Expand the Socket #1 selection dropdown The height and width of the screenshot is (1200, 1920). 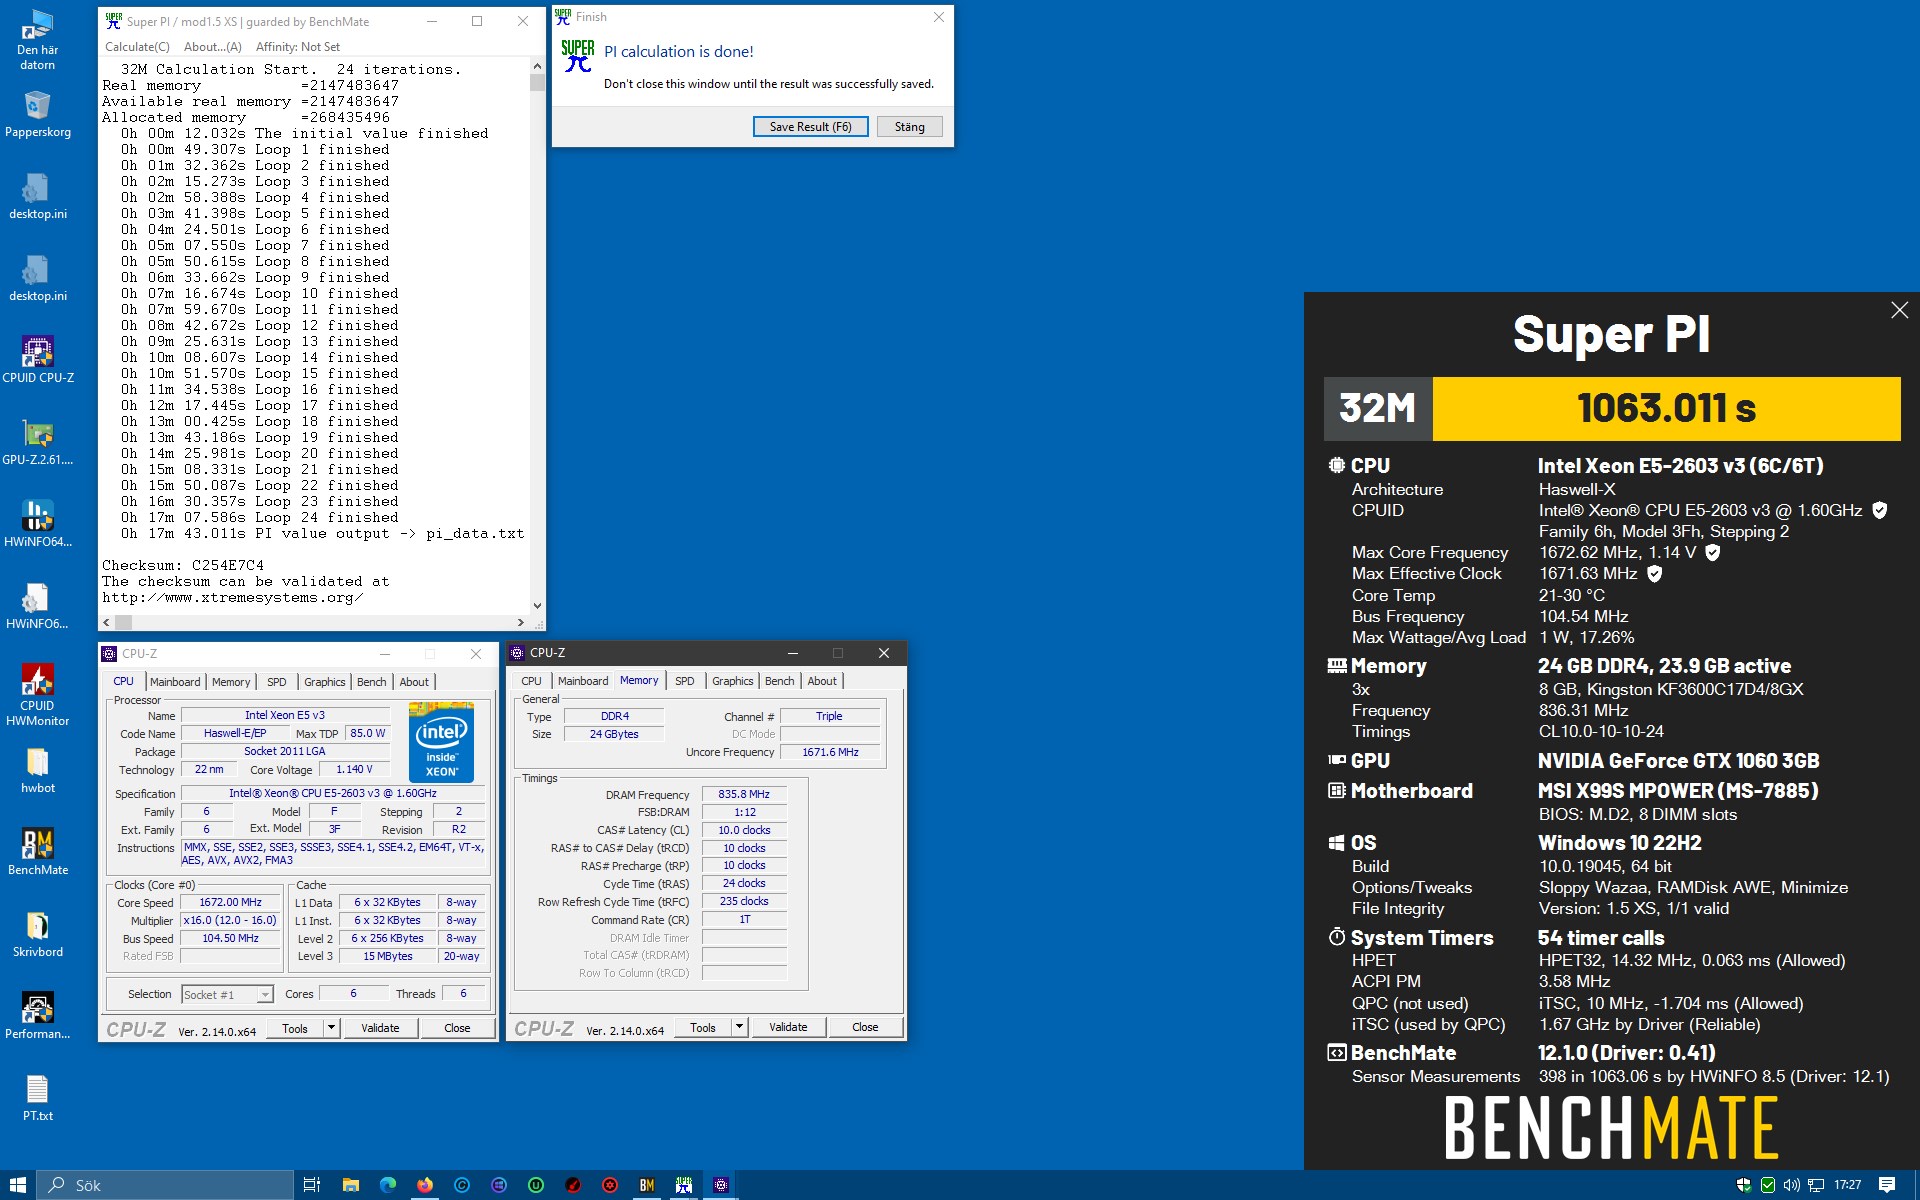[x=265, y=994]
